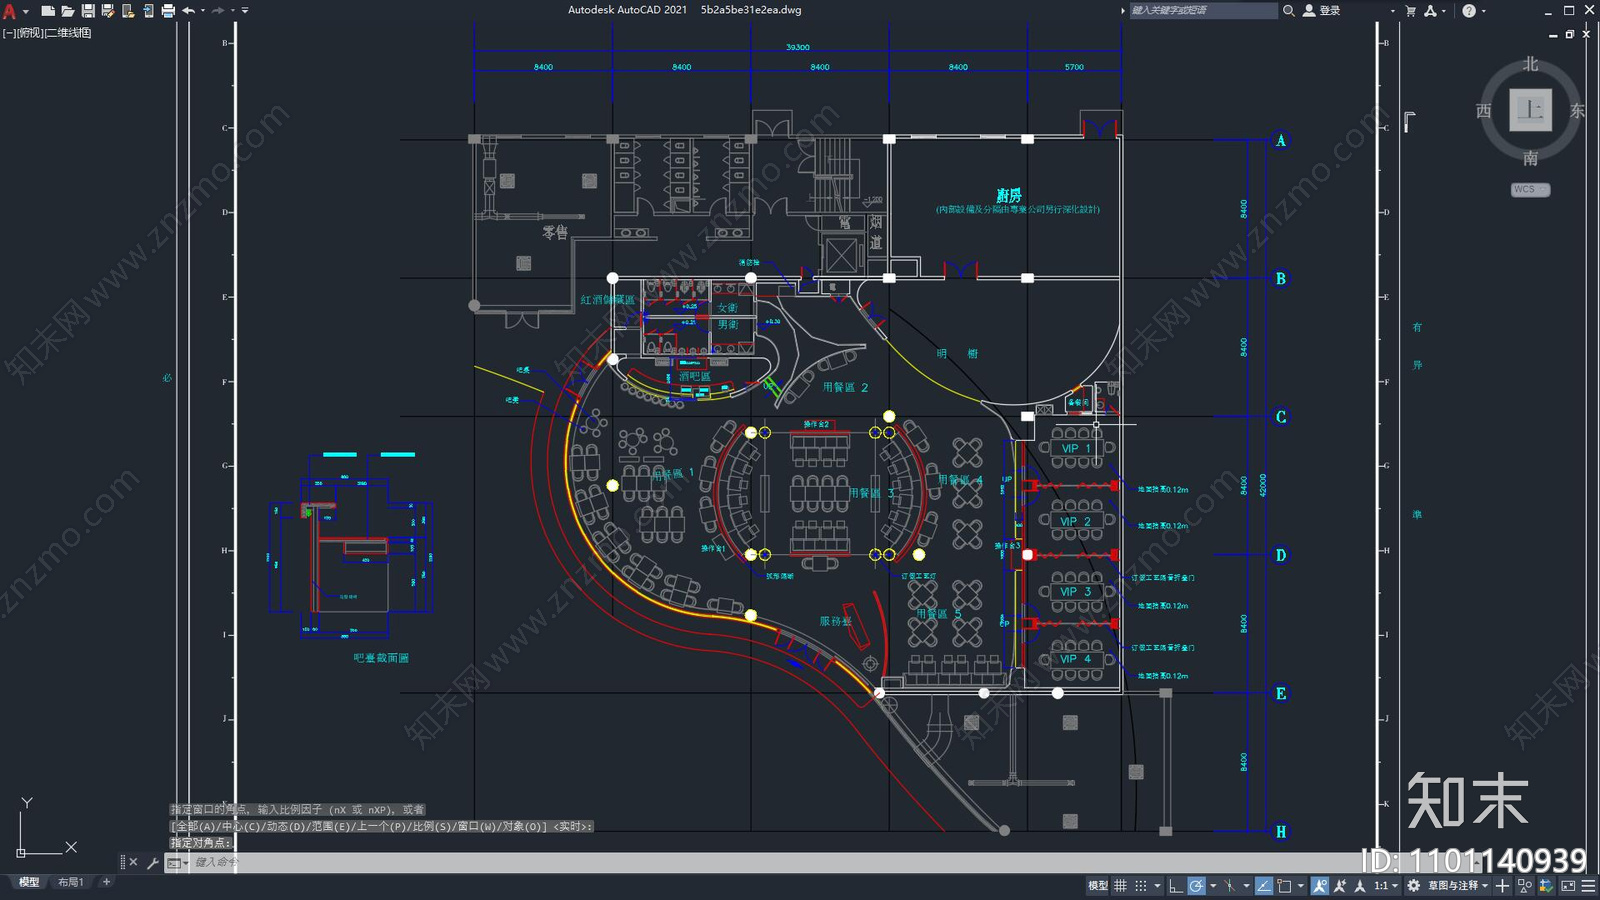
Task: Switch to the 布局1 layout tab
Action: (x=70, y=882)
